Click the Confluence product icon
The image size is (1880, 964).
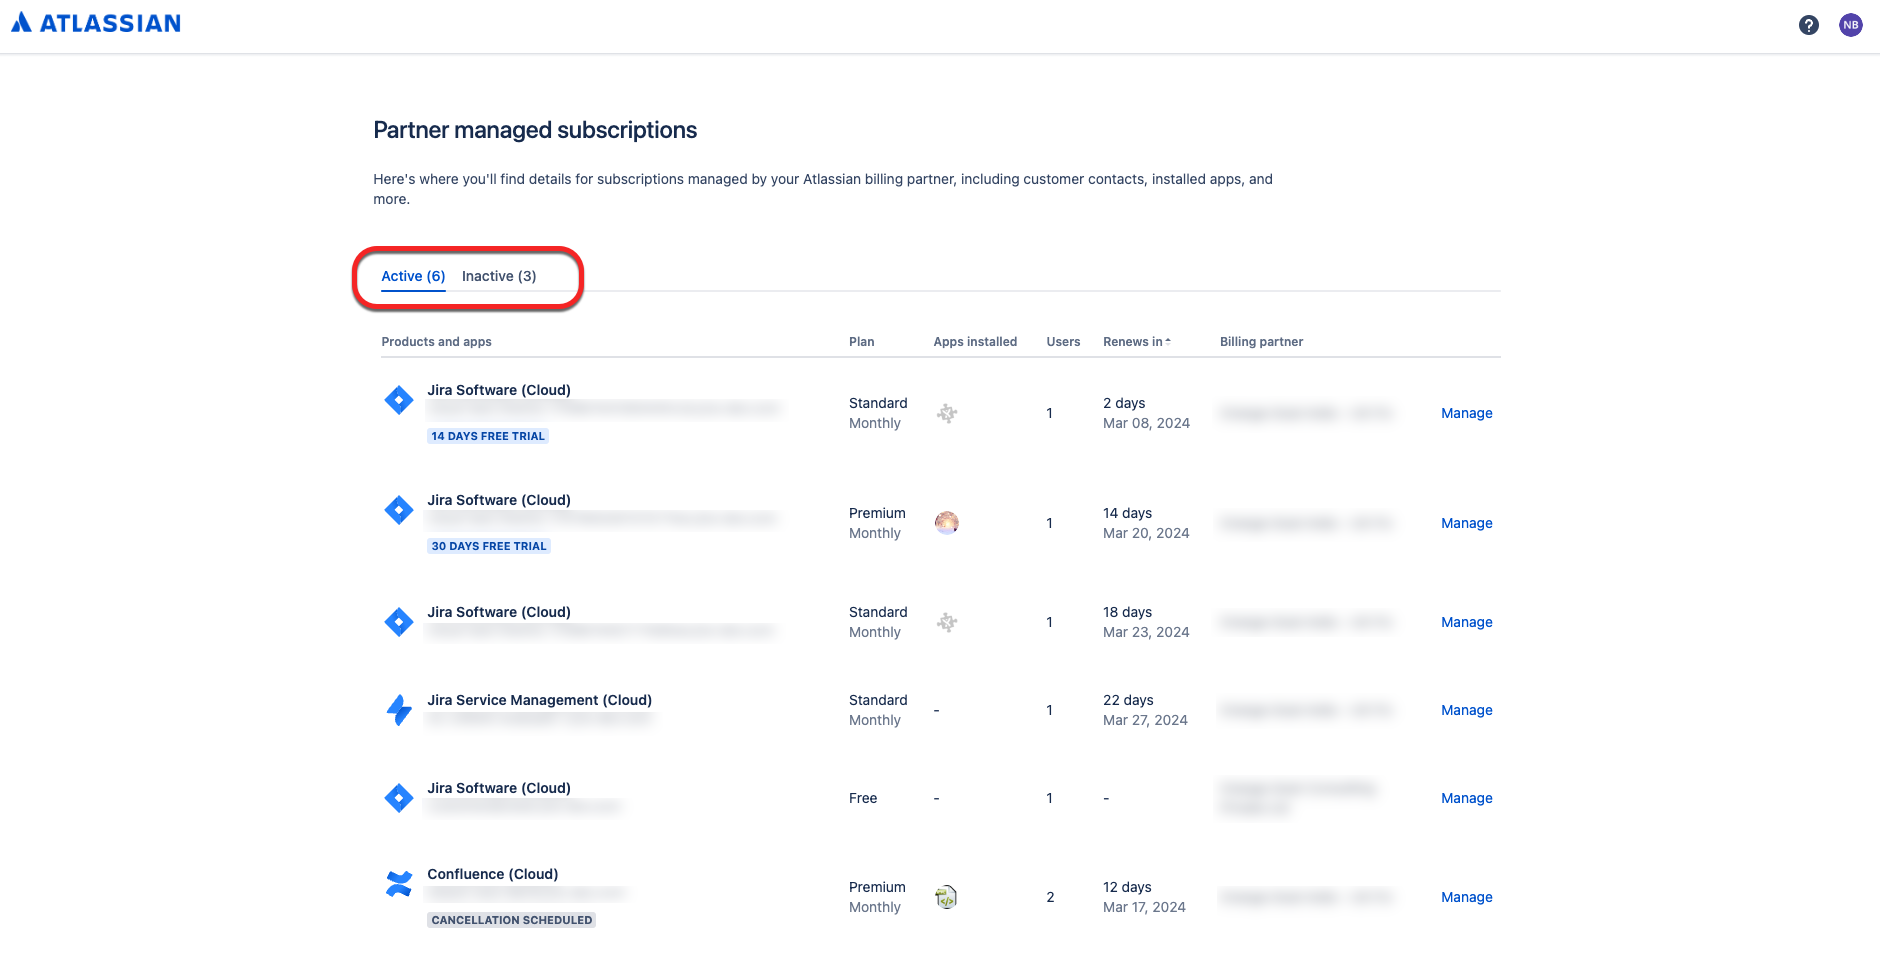399,884
